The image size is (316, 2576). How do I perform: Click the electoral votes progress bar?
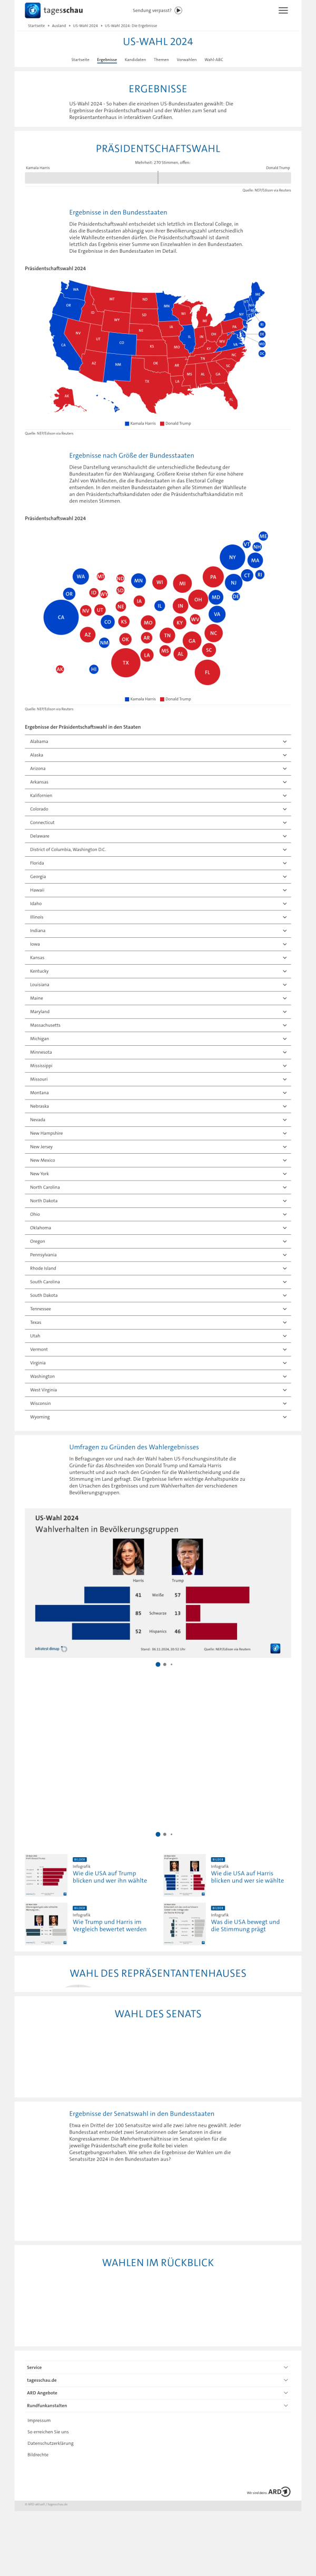tap(158, 178)
